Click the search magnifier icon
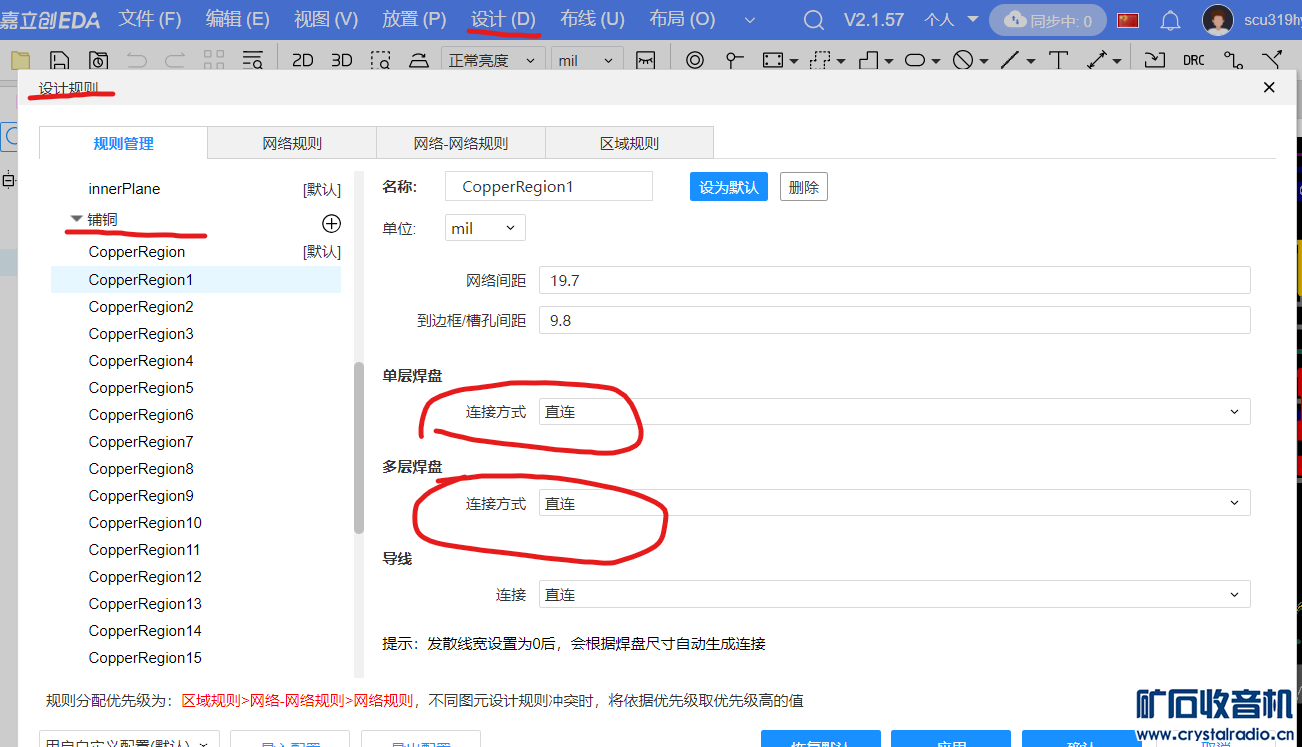The image size is (1302, 747). pyautogui.click(x=814, y=20)
